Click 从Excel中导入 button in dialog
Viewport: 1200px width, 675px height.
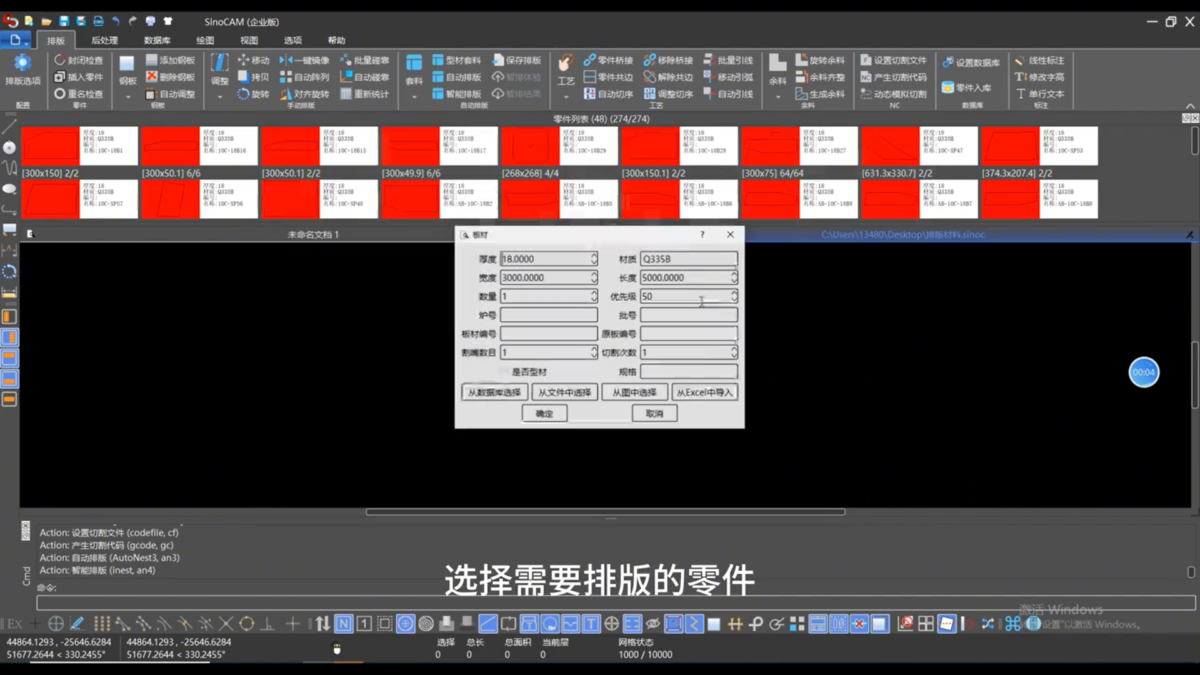pyautogui.click(x=705, y=392)
